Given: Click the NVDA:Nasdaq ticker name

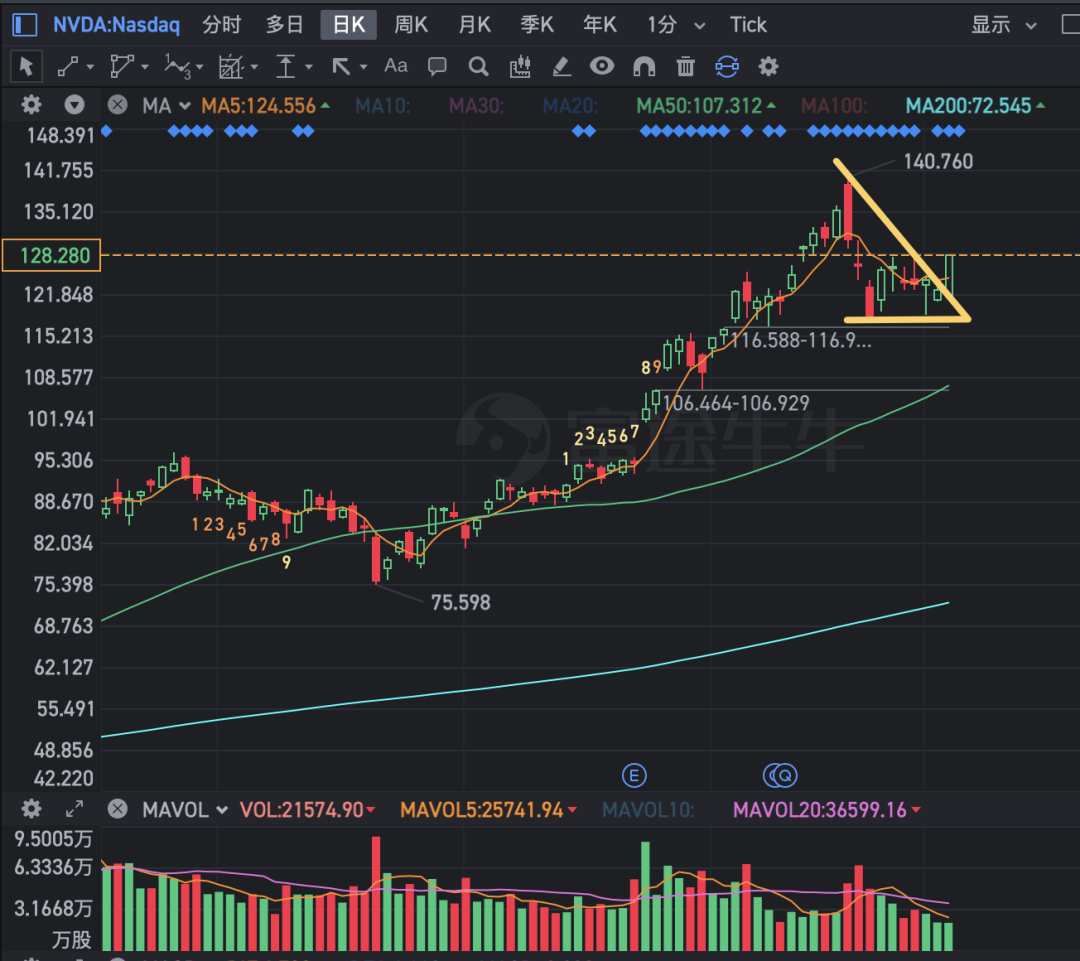Looking at the screenshot, I should click(116, 25).
